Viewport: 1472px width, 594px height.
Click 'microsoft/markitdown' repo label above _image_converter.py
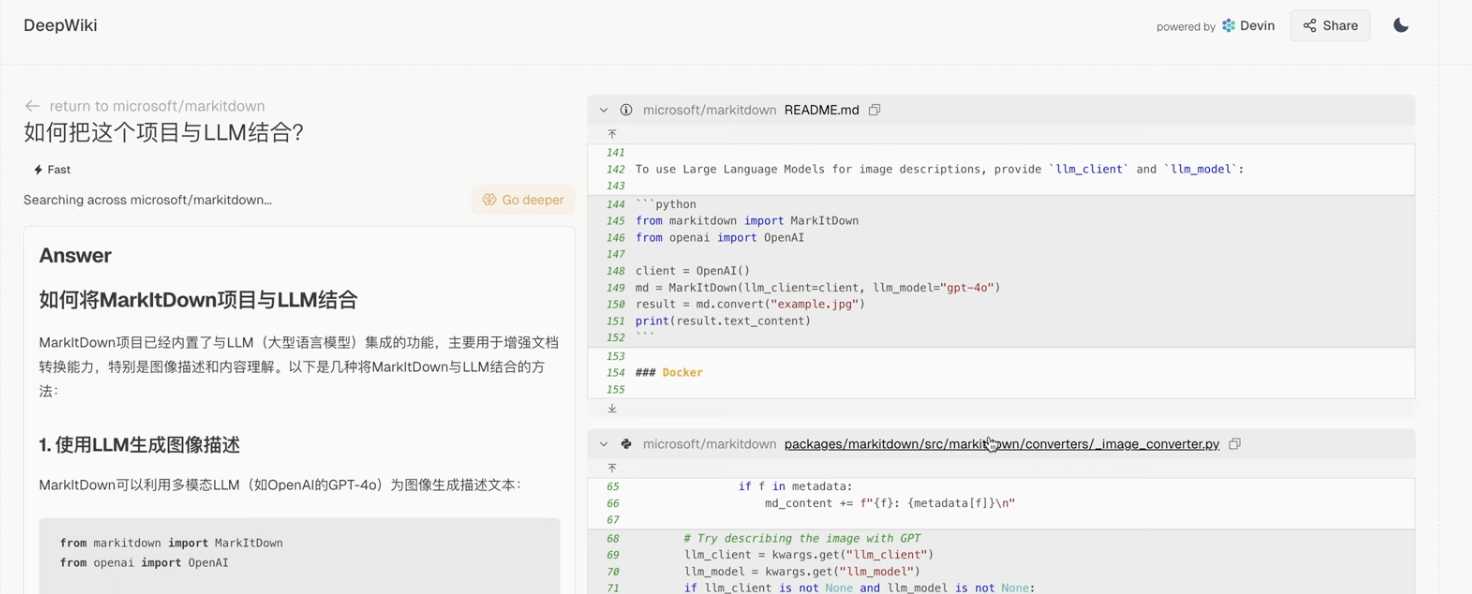[709, 444]
